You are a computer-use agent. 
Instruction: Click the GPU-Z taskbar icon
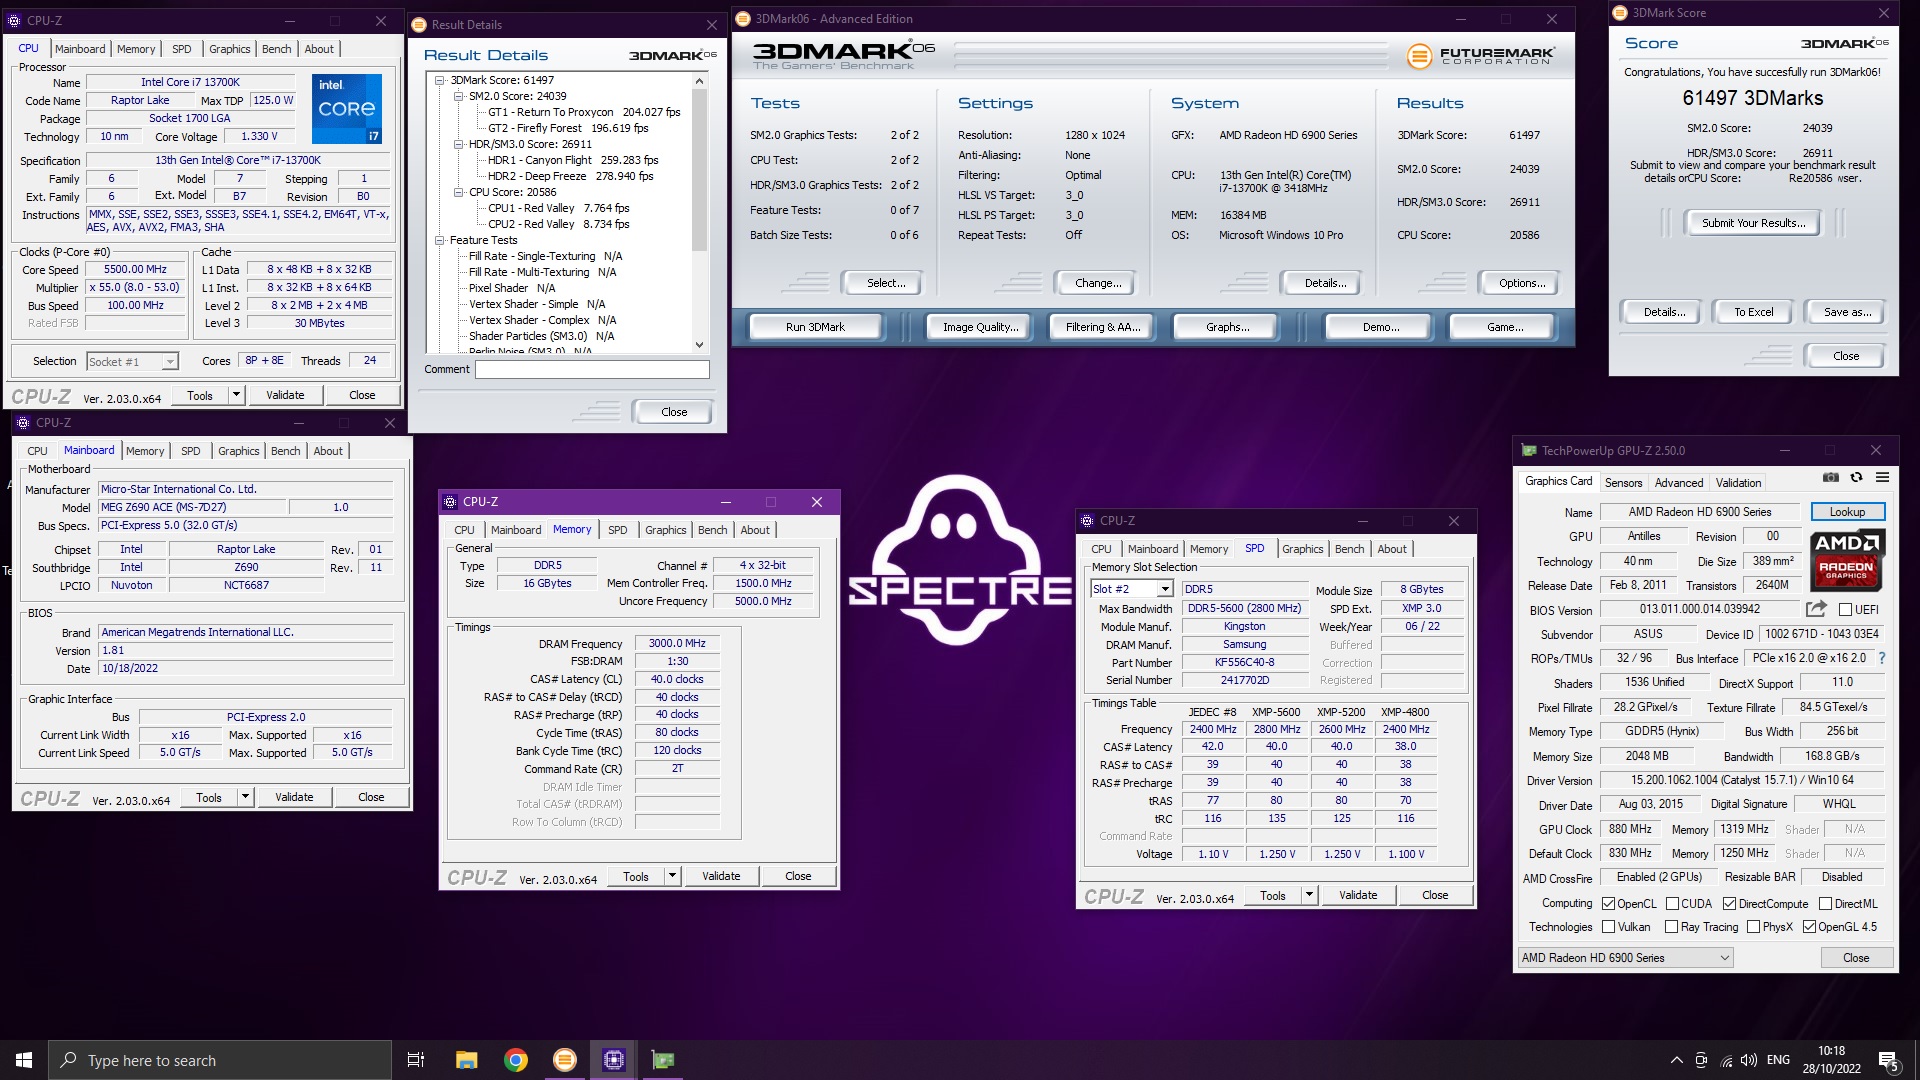[x=663, y=1060]
